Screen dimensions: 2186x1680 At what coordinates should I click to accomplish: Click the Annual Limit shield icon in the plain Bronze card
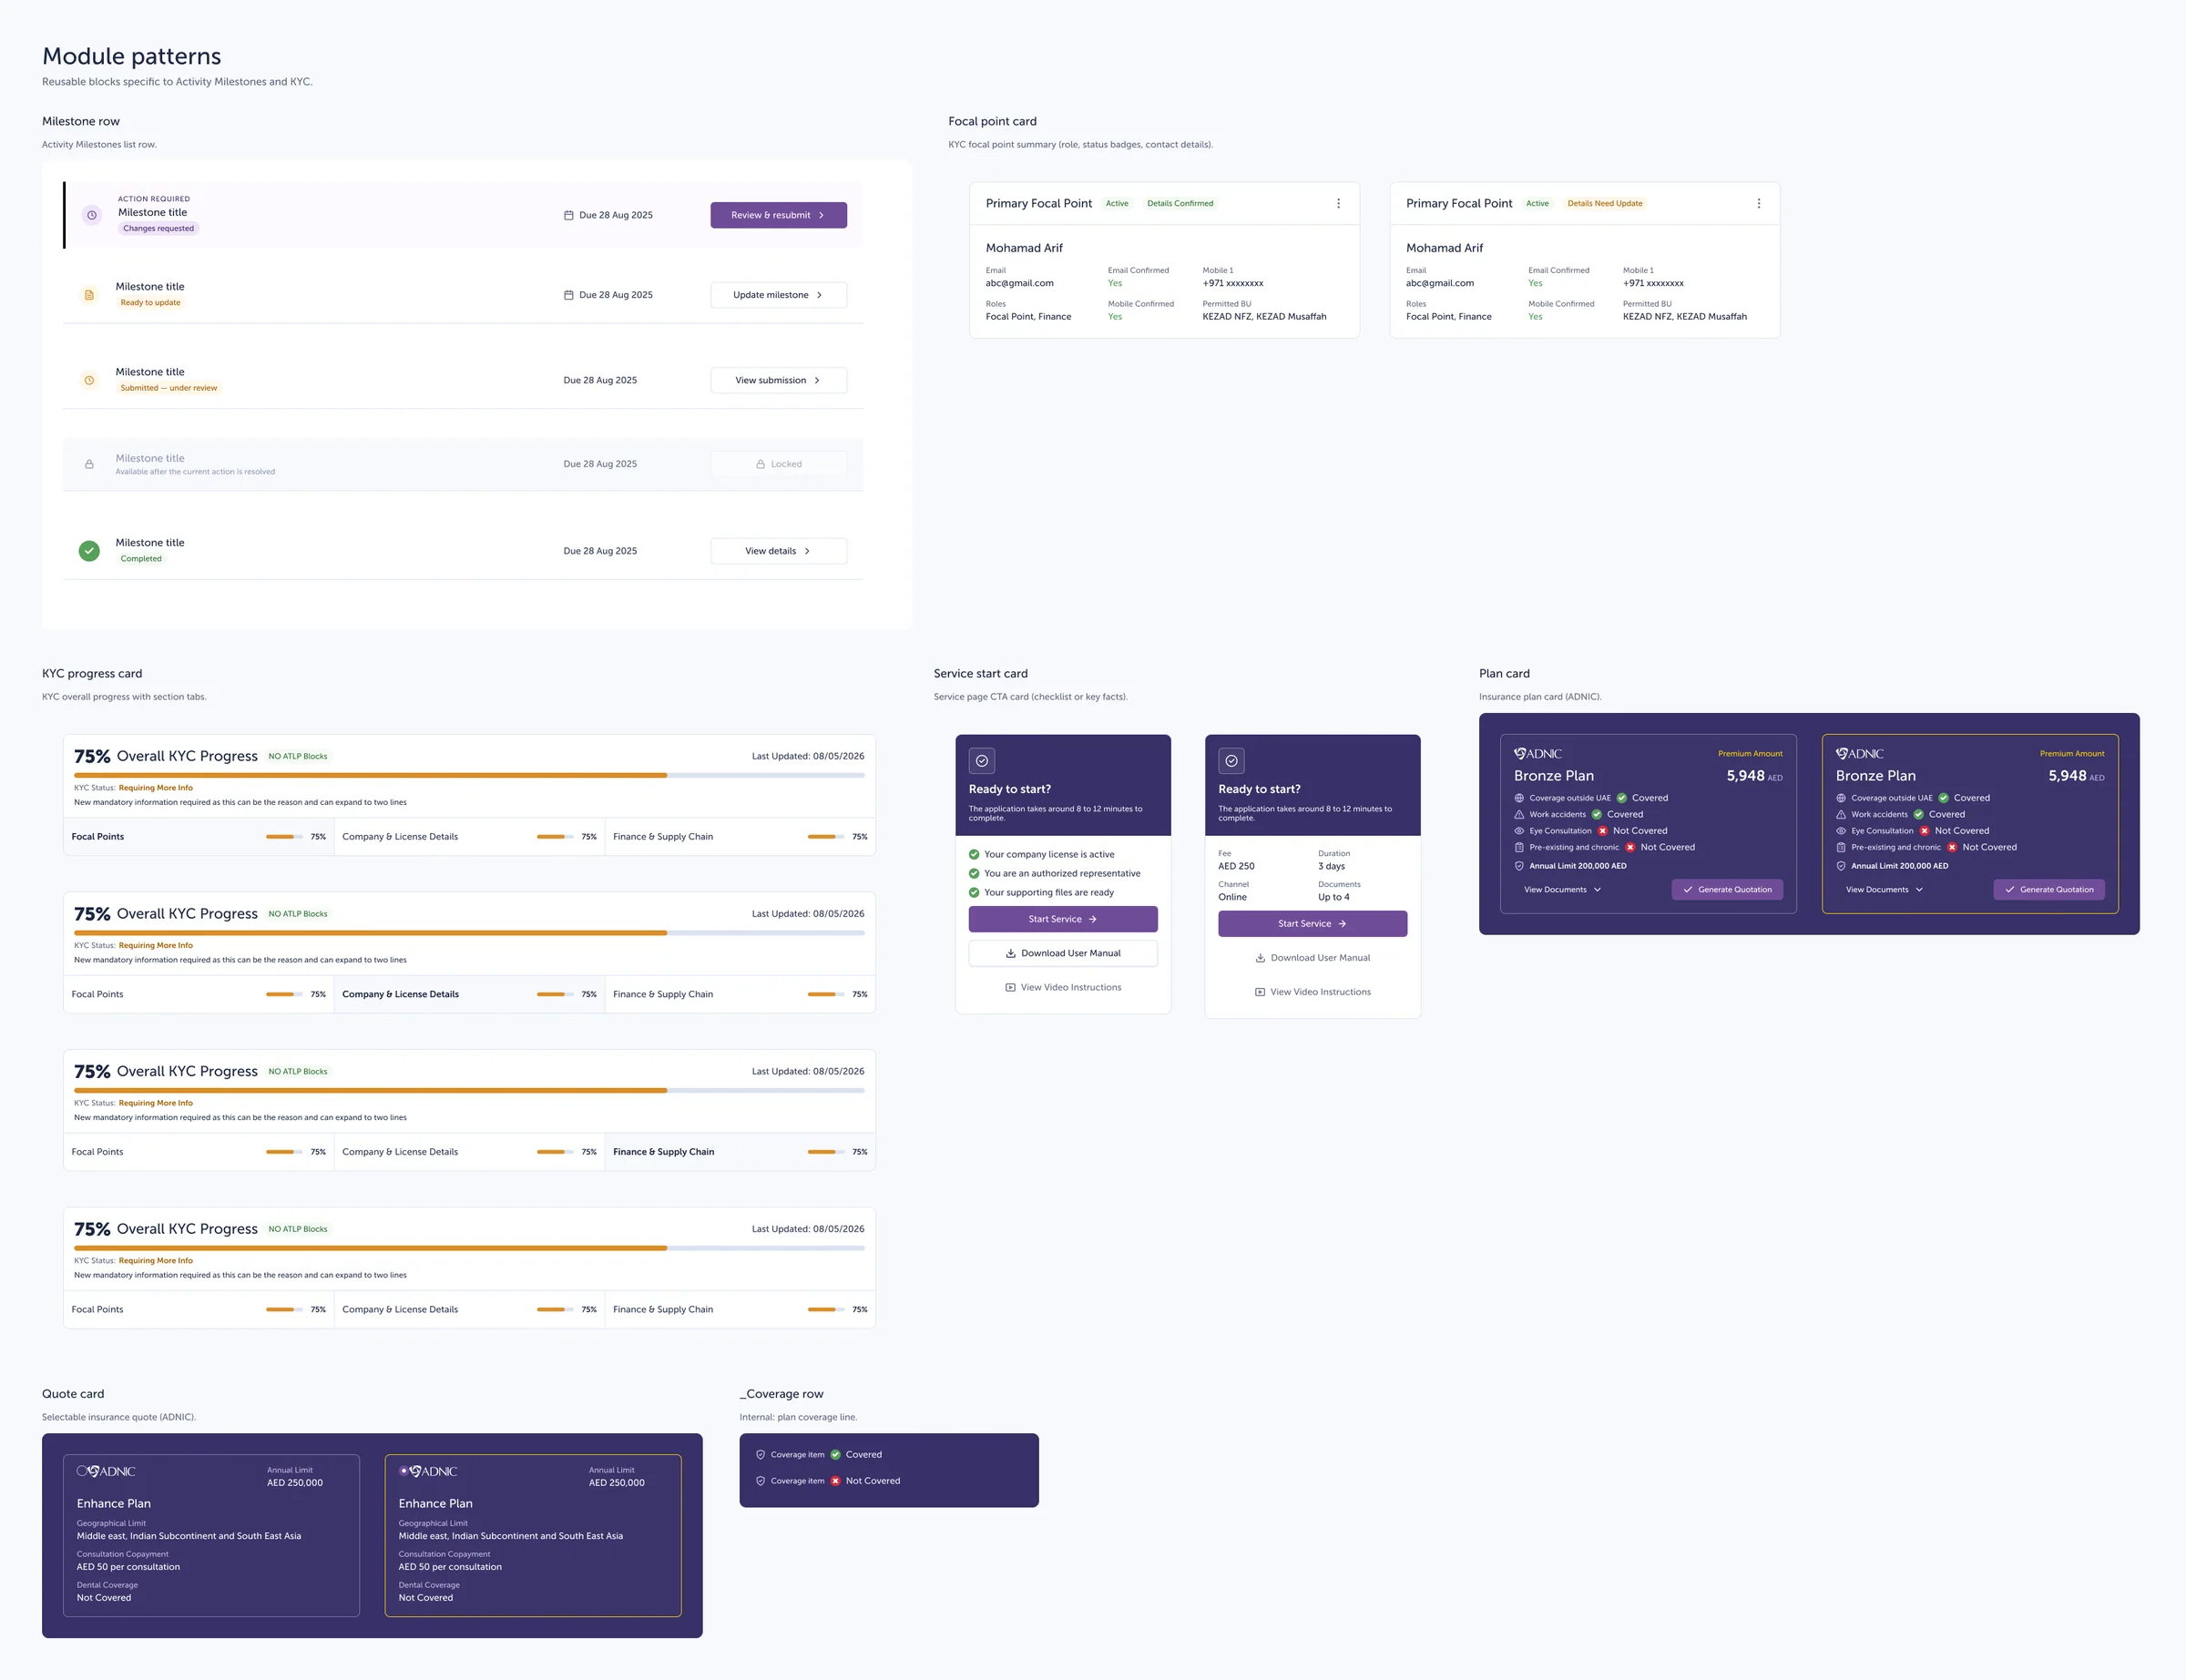(1519, 866)
